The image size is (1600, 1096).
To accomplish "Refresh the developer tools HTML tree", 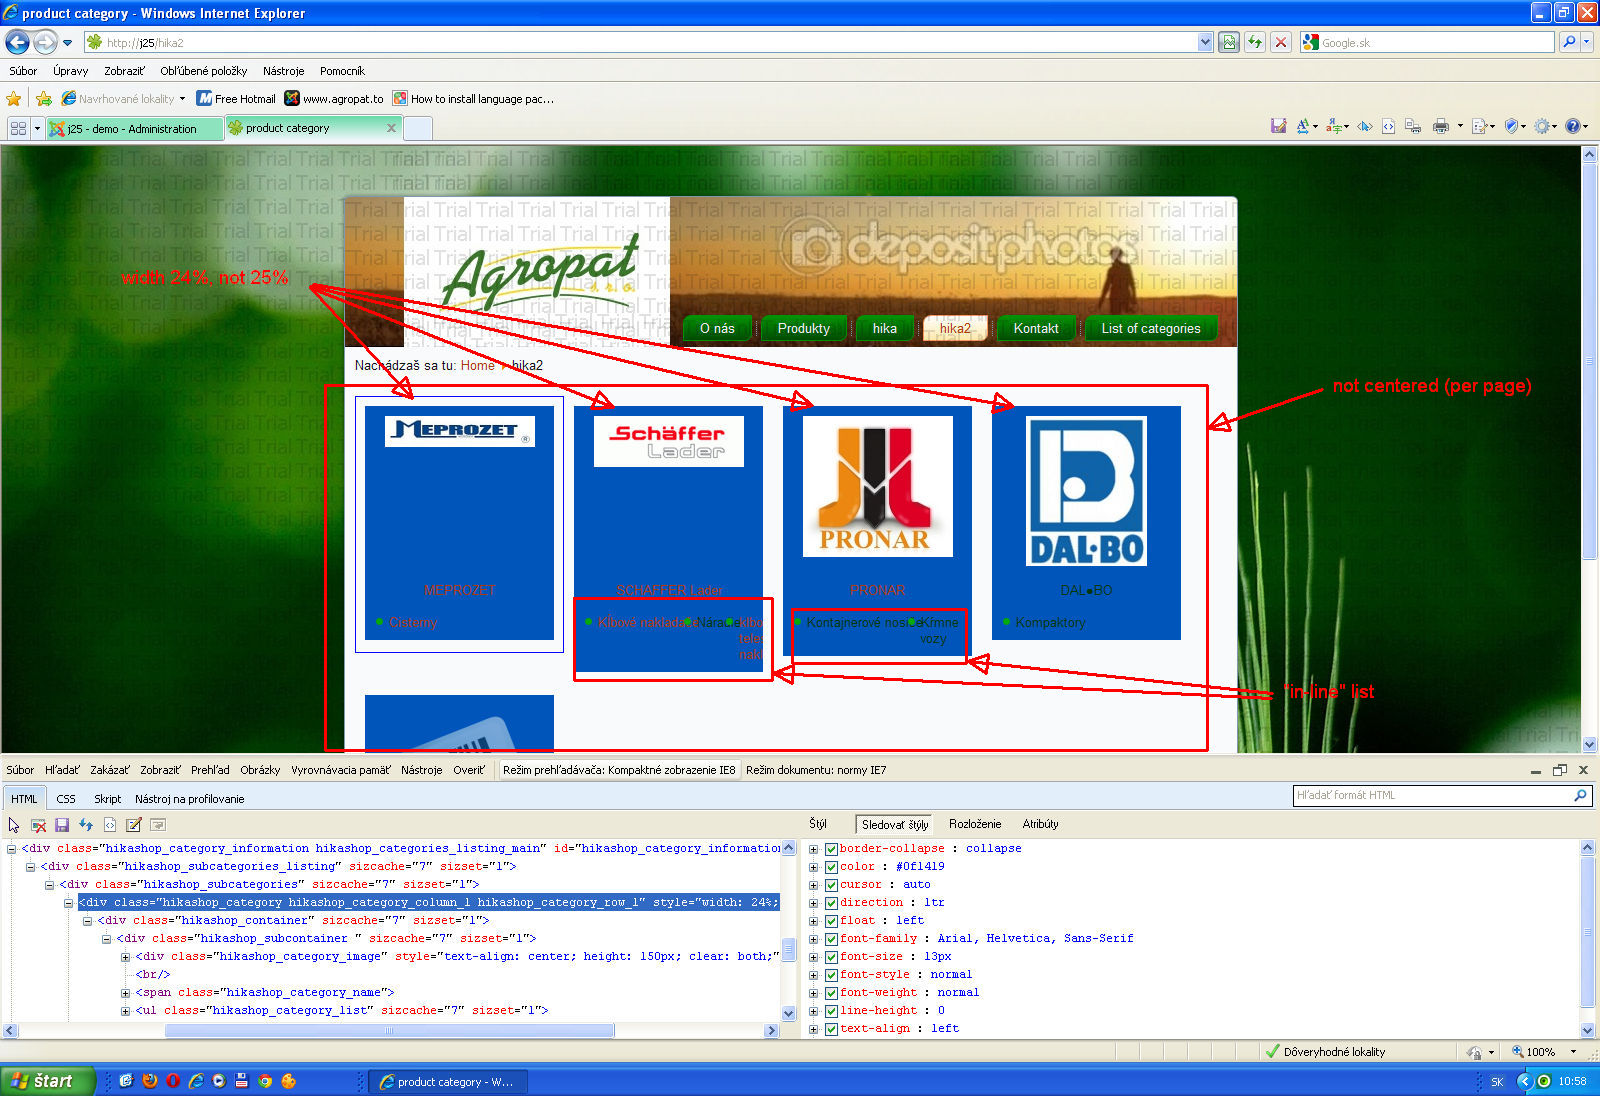I will (86, 825).
